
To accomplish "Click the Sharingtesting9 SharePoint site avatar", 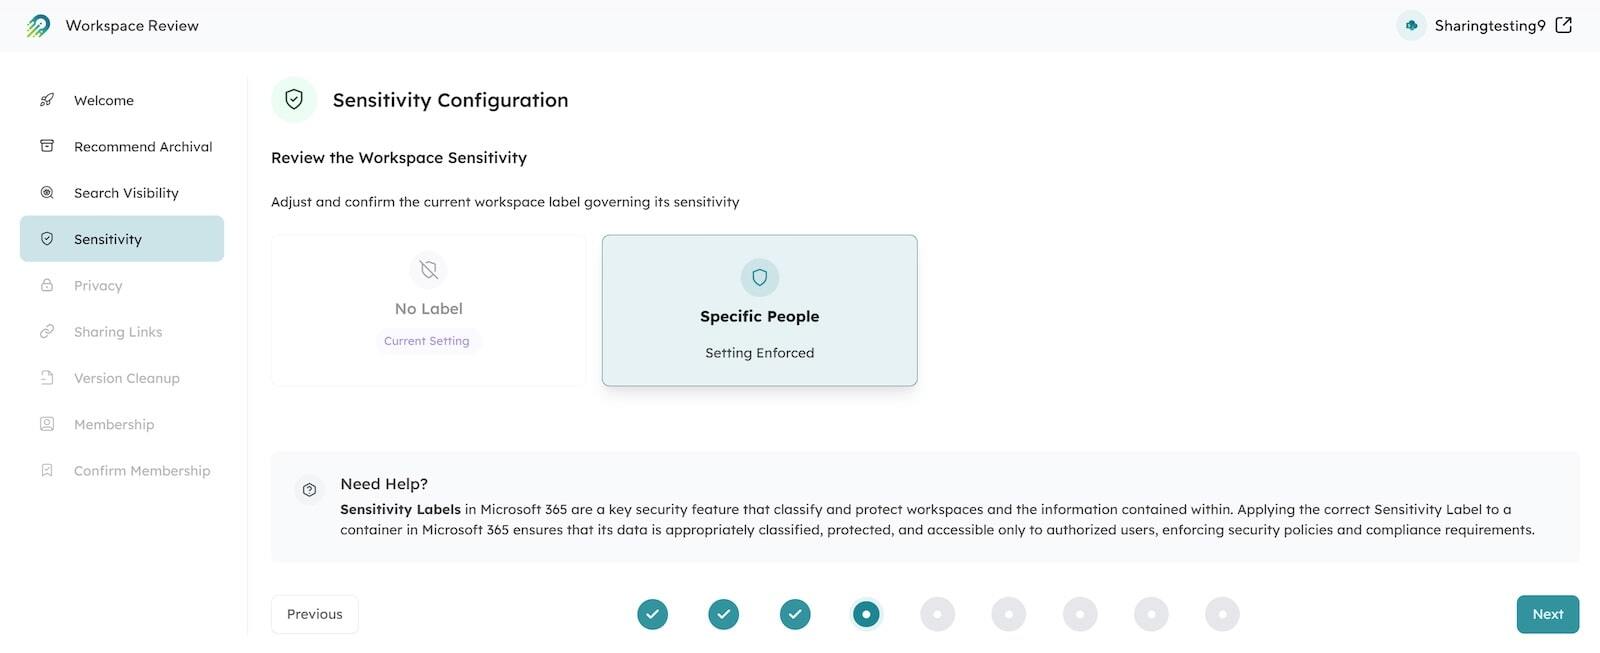I will pyautogui.click(x=1411, y=25).
